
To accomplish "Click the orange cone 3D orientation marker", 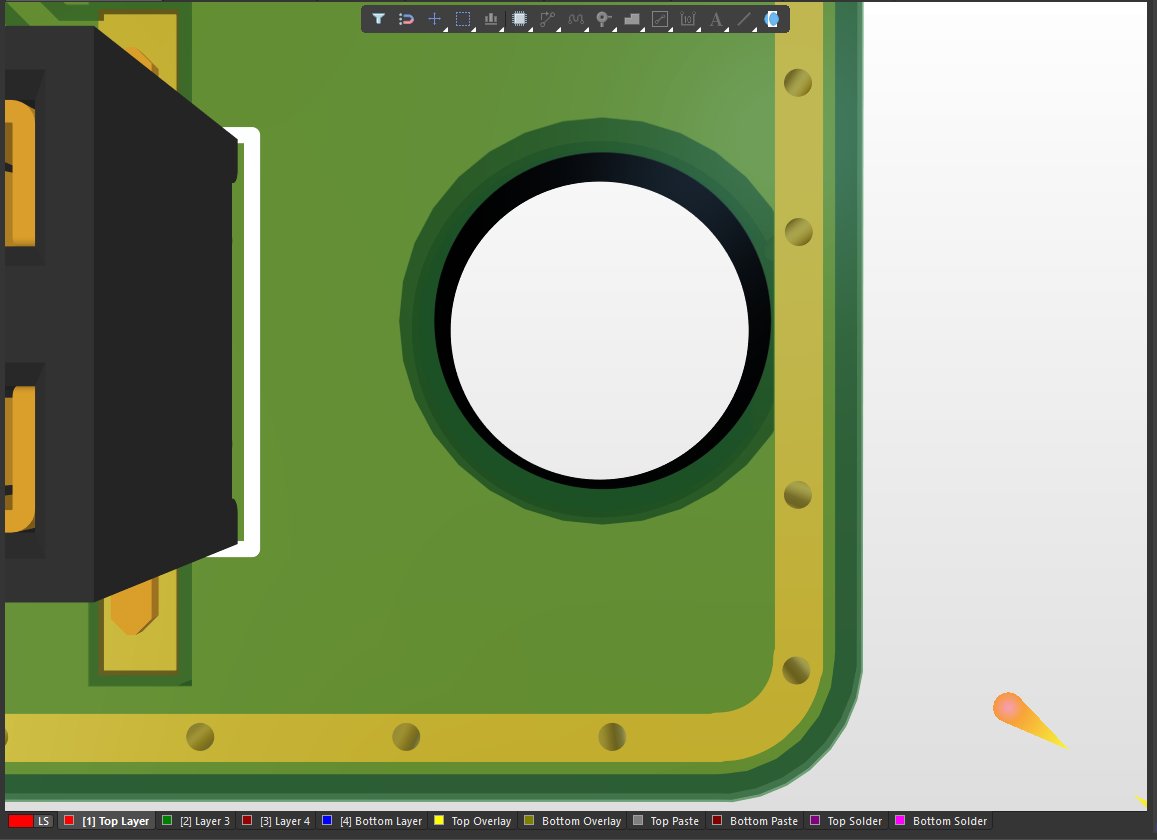I will [1029, 720].
